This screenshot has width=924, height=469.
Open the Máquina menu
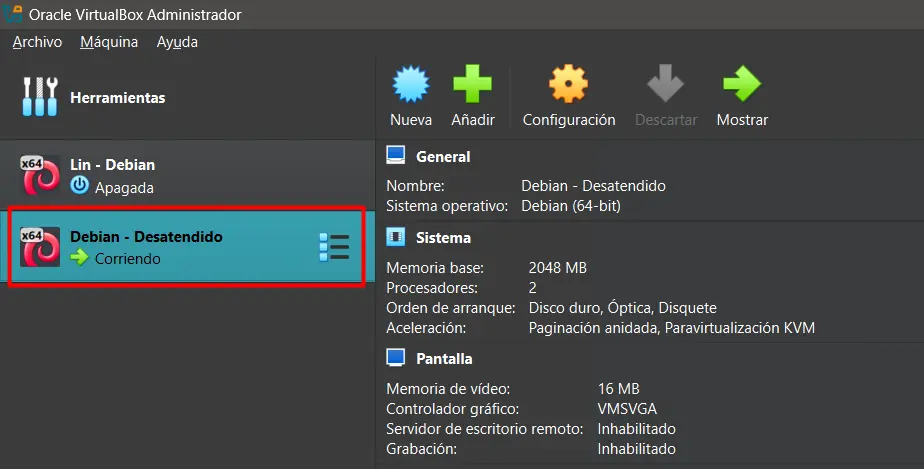click(109, 42)
